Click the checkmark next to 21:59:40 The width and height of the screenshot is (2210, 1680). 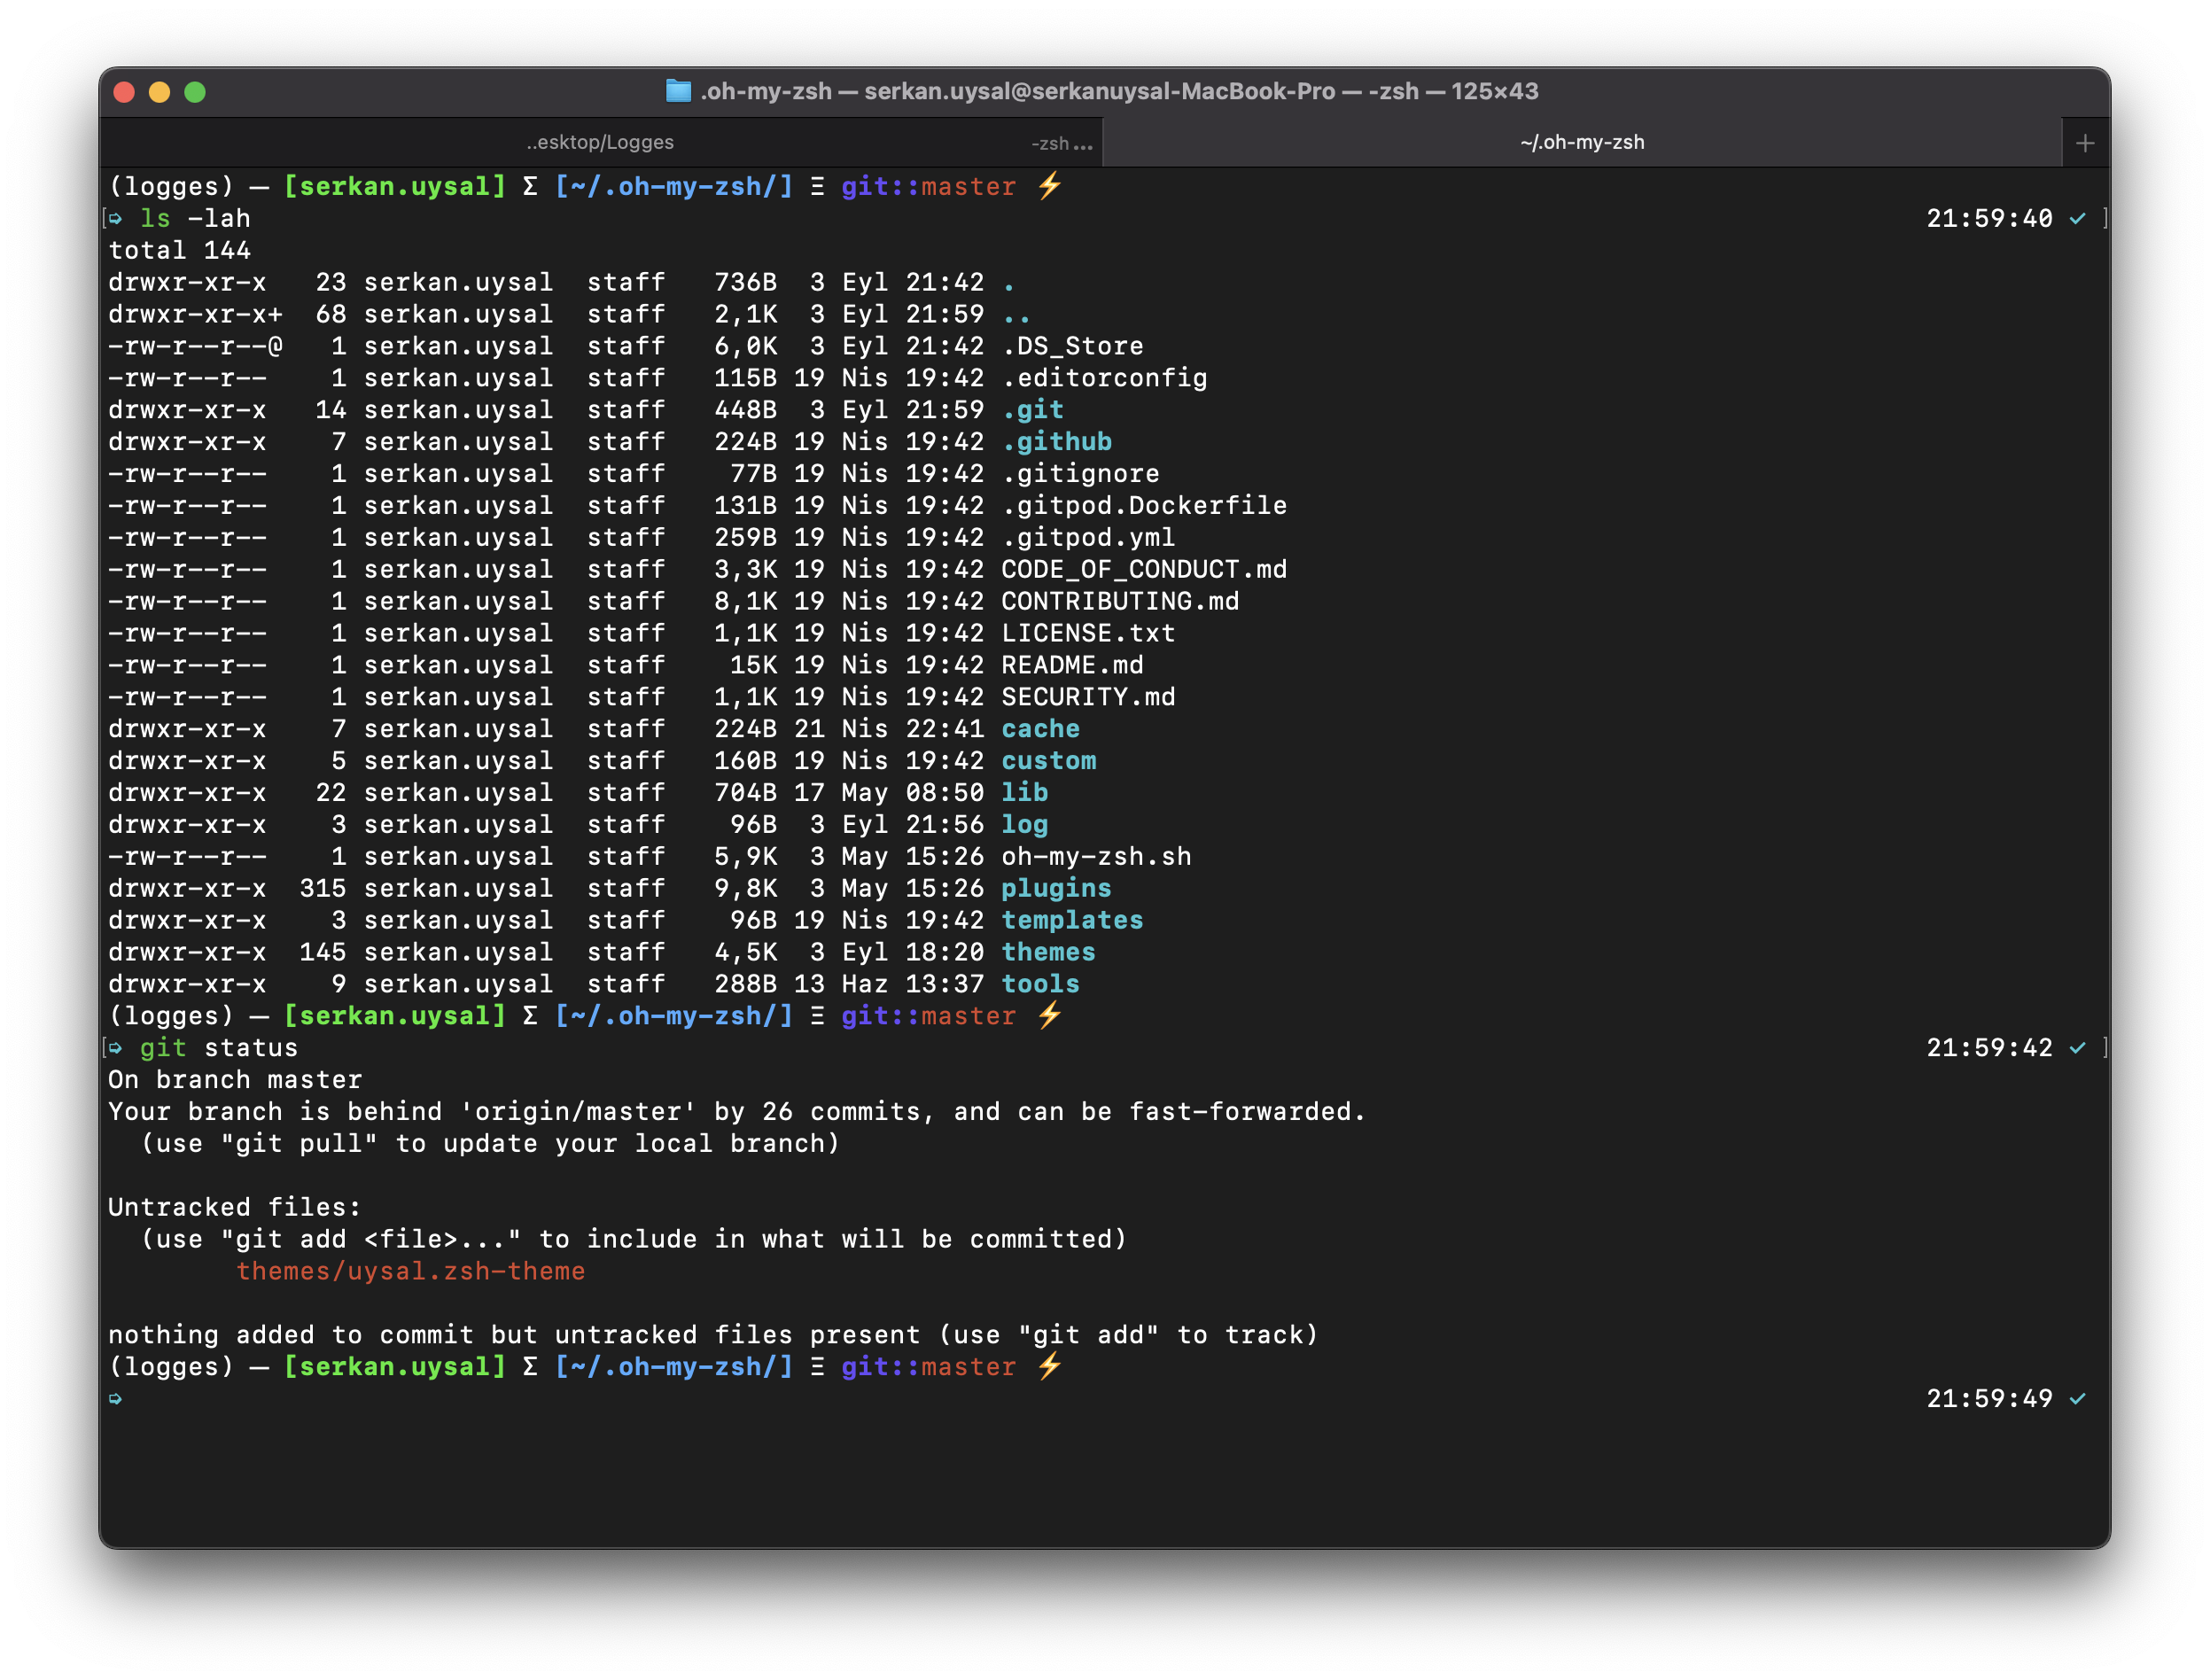pos(2077,218)
